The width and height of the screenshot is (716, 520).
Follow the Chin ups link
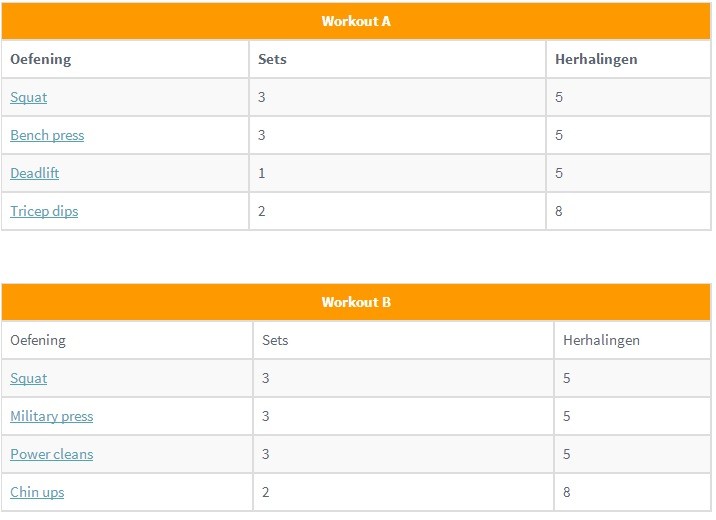pyautogui.click(x=37, y=493)
